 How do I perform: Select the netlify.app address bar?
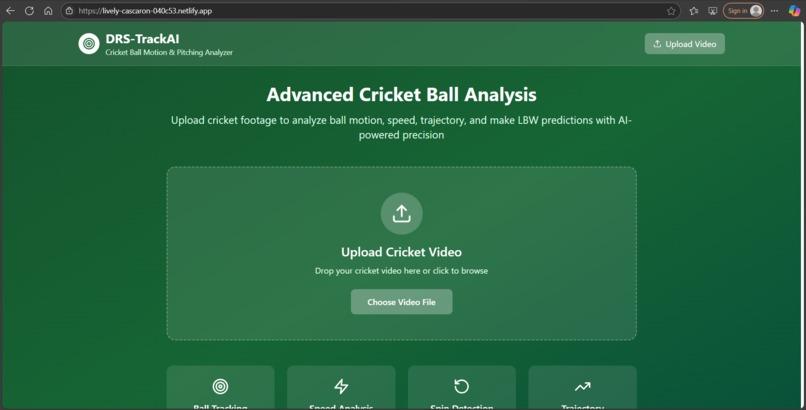click(x=370, y=11)
